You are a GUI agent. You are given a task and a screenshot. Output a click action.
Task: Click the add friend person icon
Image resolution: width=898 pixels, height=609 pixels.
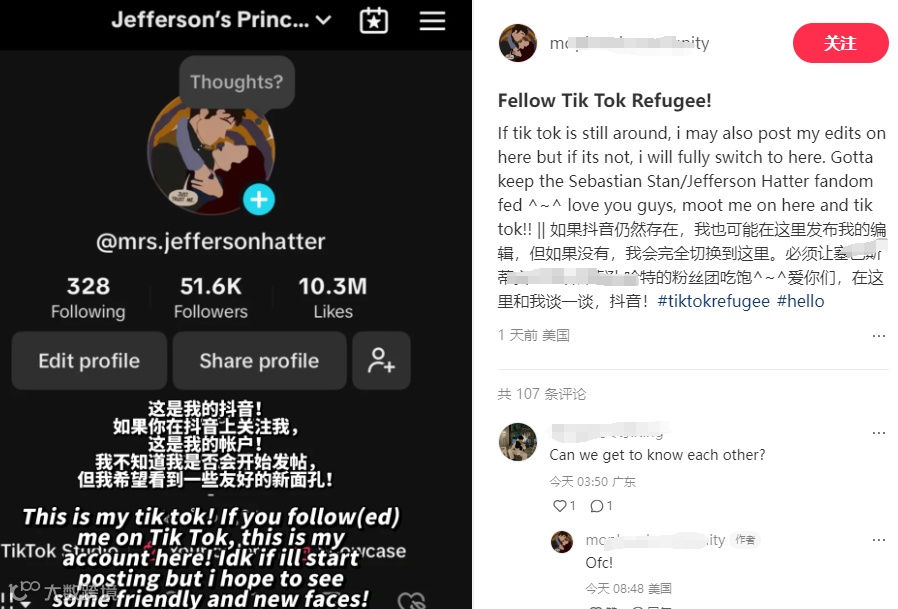pos(381,360)
